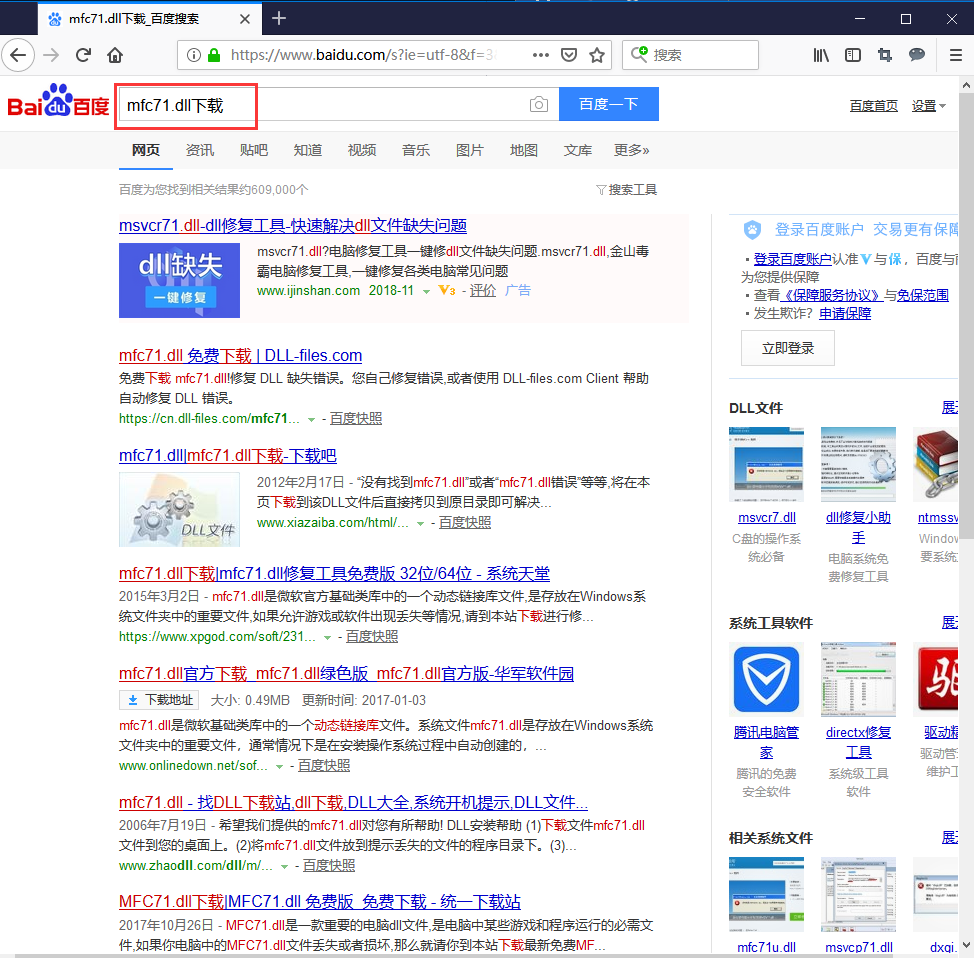The height and width of the screenshot is (958, 974).
Task: Open the directx修复工具 link
Action: coord(858,742)
